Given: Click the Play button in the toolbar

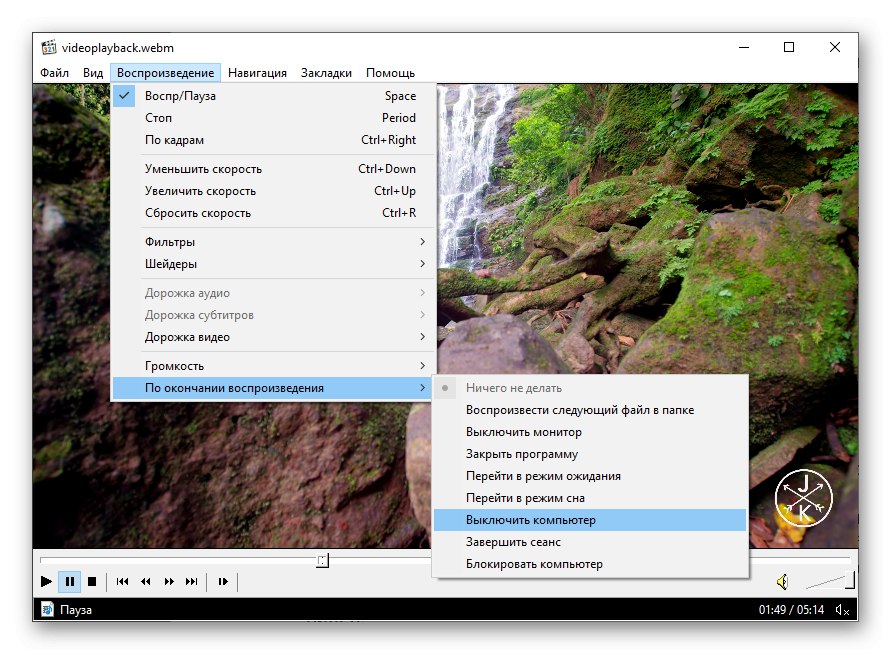Looking at the screenshot, I should pos(47,581).
